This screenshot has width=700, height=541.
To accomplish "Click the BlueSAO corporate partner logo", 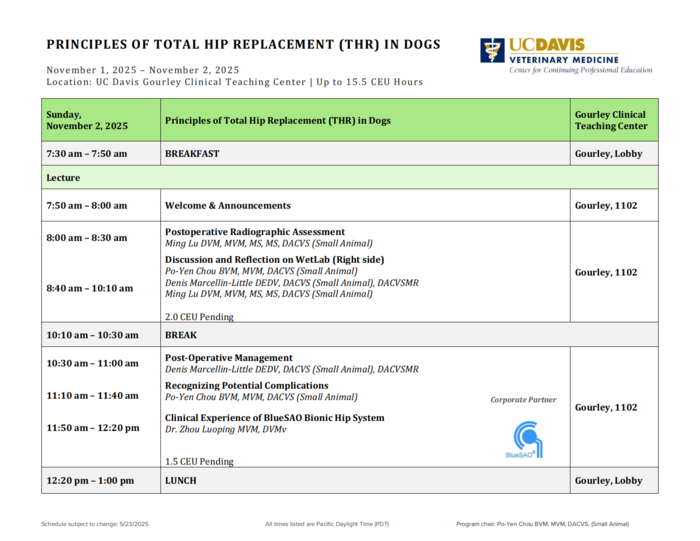I will pyautogui.click(x=524, y=440).
